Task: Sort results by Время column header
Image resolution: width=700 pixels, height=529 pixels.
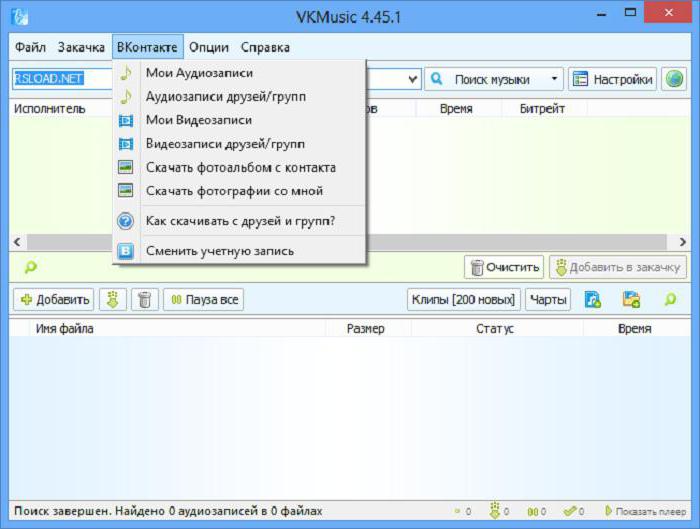Action: 456,108
